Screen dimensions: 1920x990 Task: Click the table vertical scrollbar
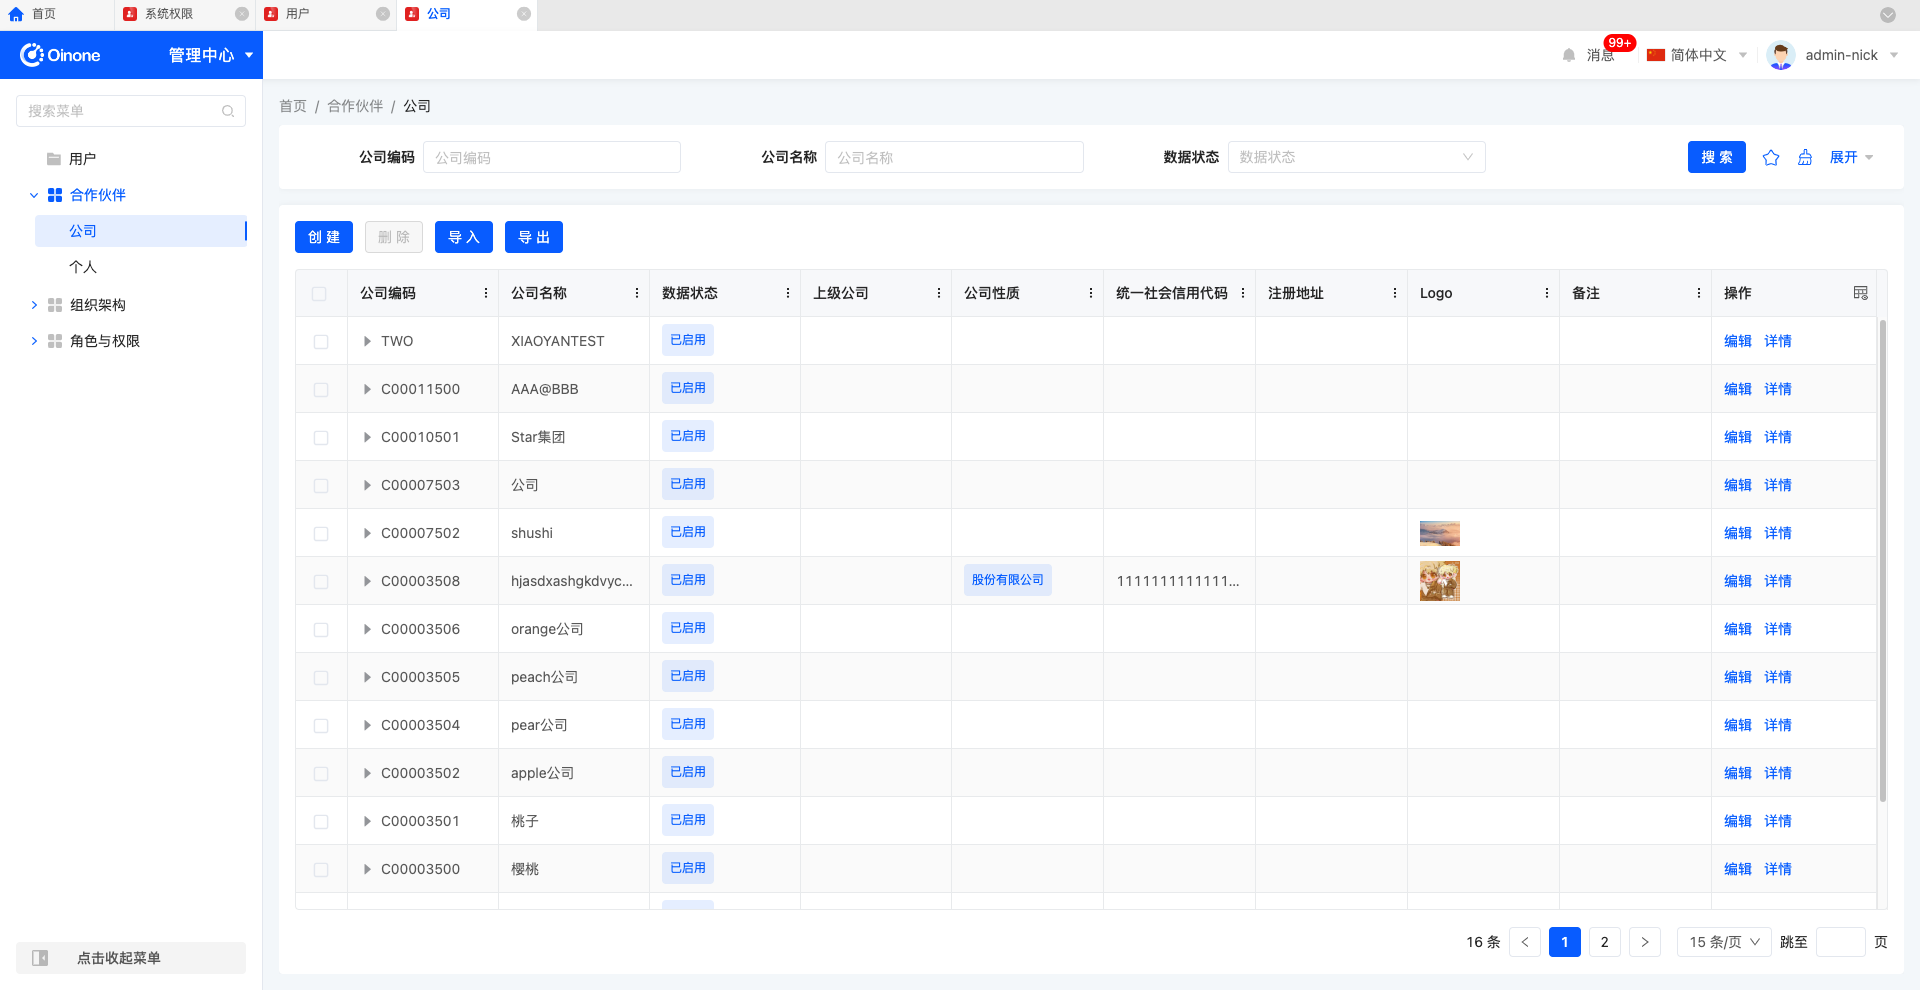pos(1883,560)
